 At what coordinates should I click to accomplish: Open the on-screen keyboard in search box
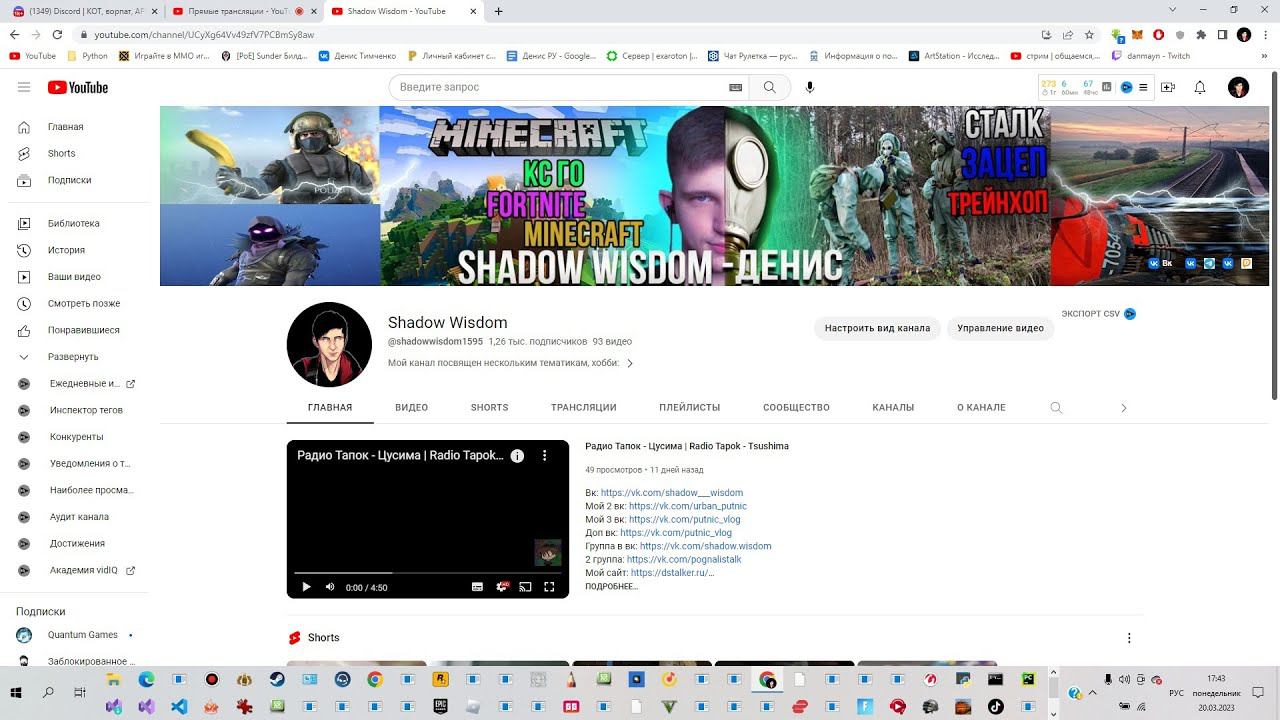[736, 87]
